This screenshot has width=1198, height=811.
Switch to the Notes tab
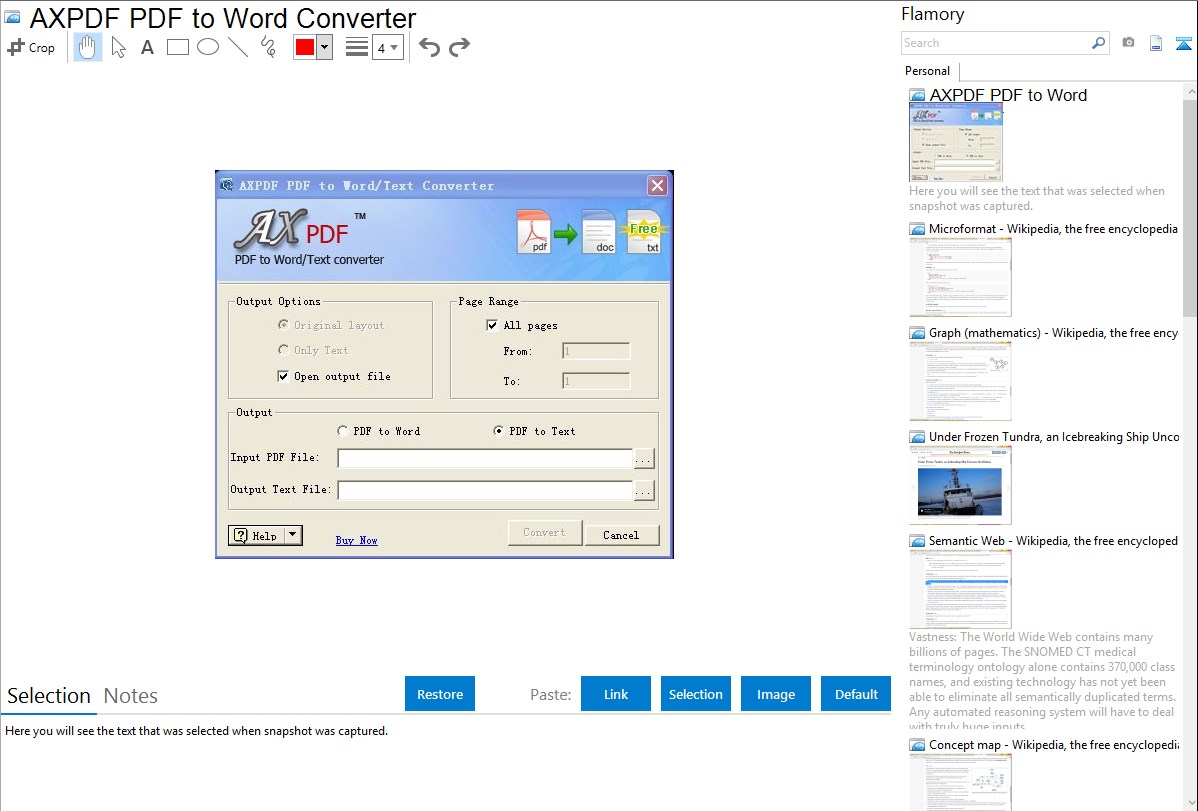[x=131, y=696]
